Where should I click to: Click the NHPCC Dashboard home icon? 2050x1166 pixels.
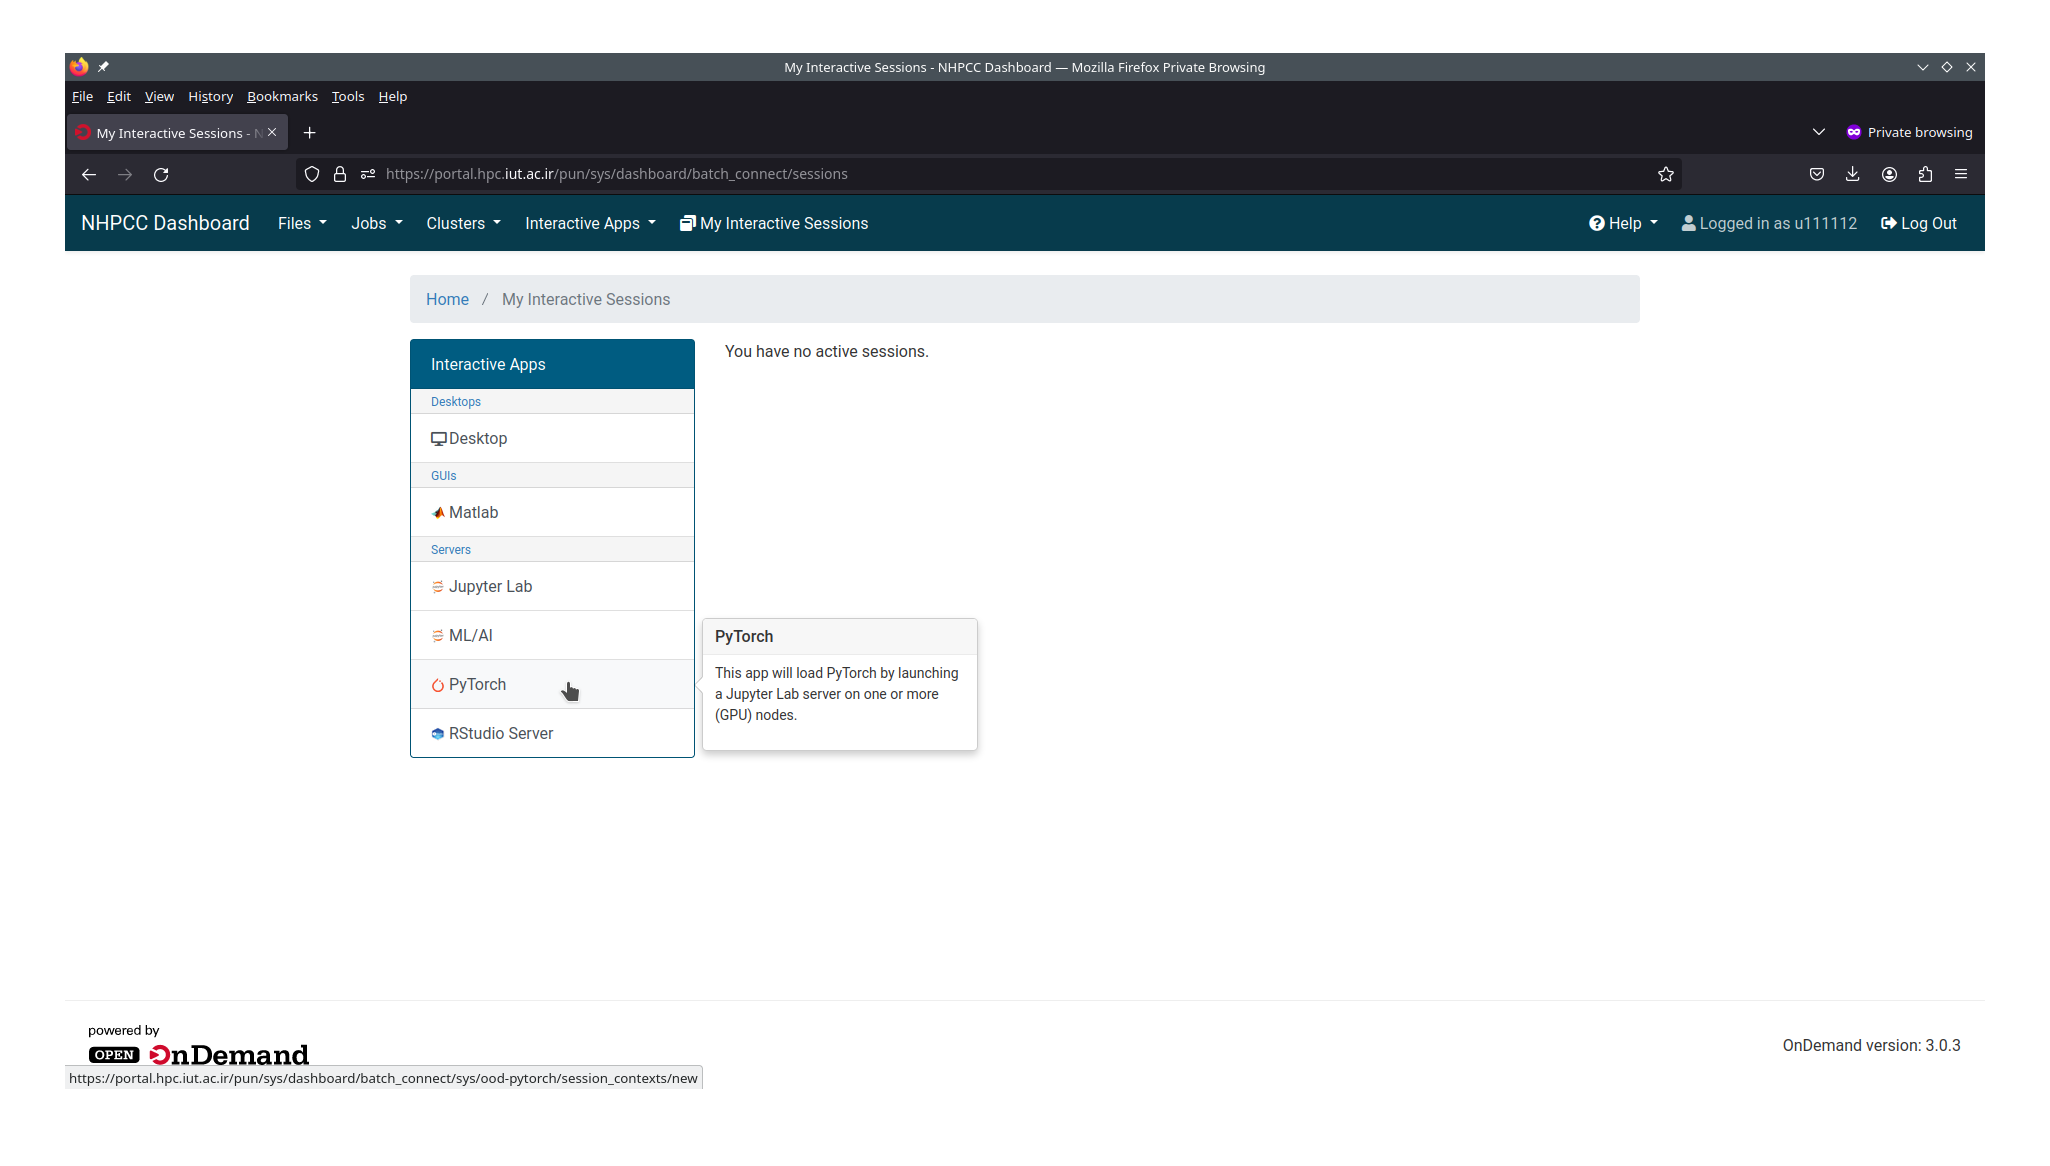tap(166, 222)
